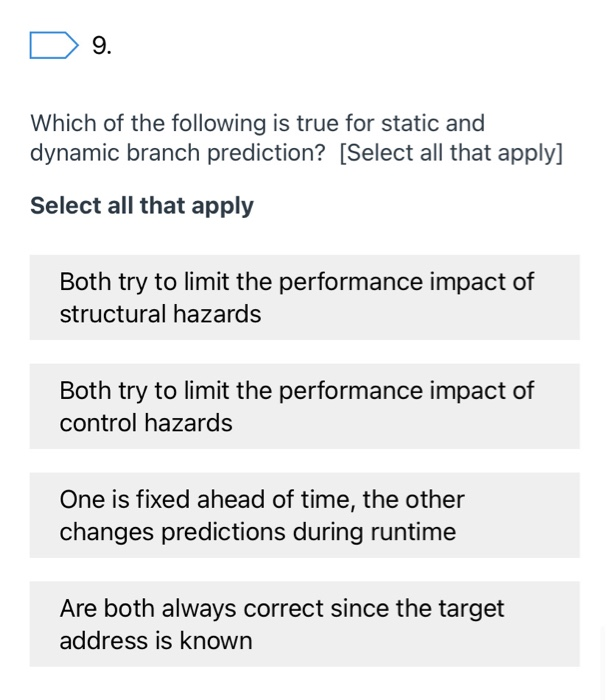Click the question number '9.' label

(101, 46)
